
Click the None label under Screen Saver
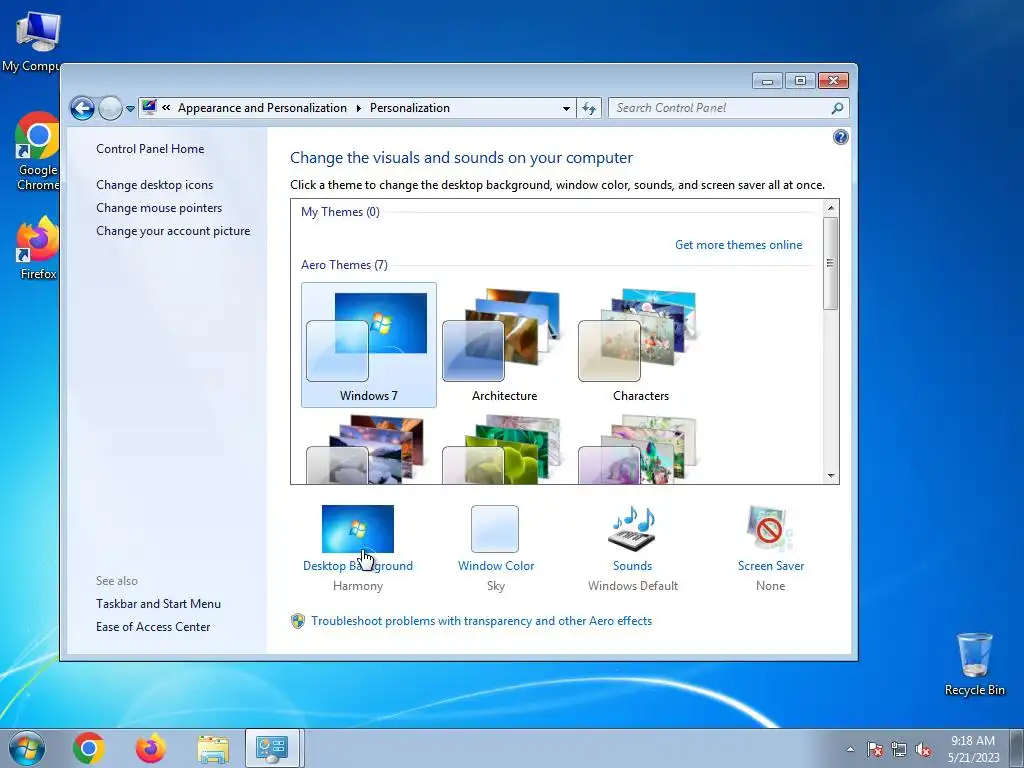pyautogui.click(x=771, y=586)
